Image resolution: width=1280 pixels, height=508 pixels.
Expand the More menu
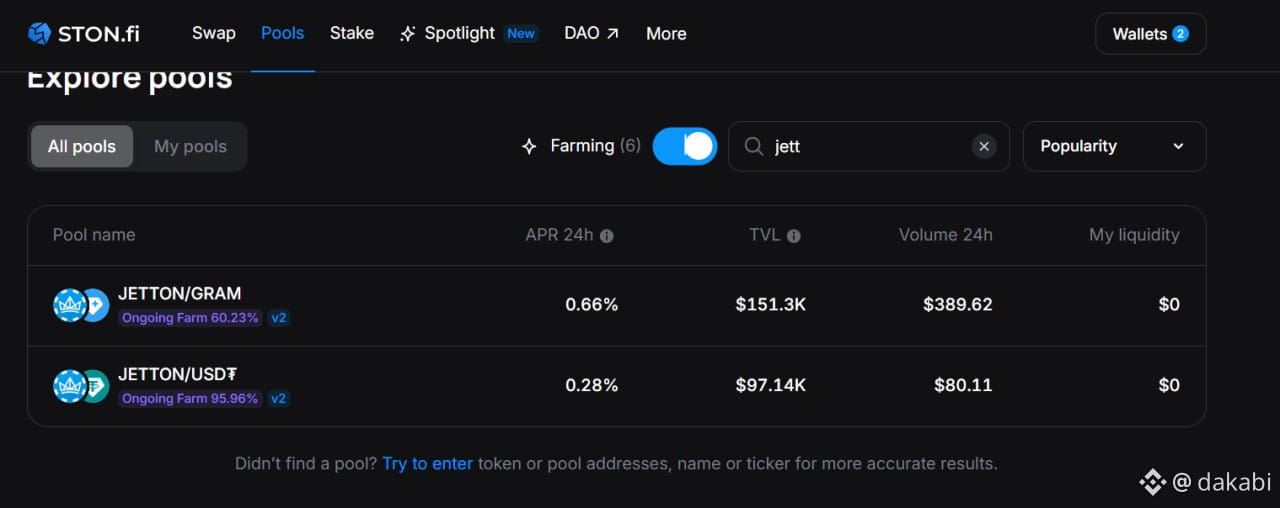(x=666, y=34)
